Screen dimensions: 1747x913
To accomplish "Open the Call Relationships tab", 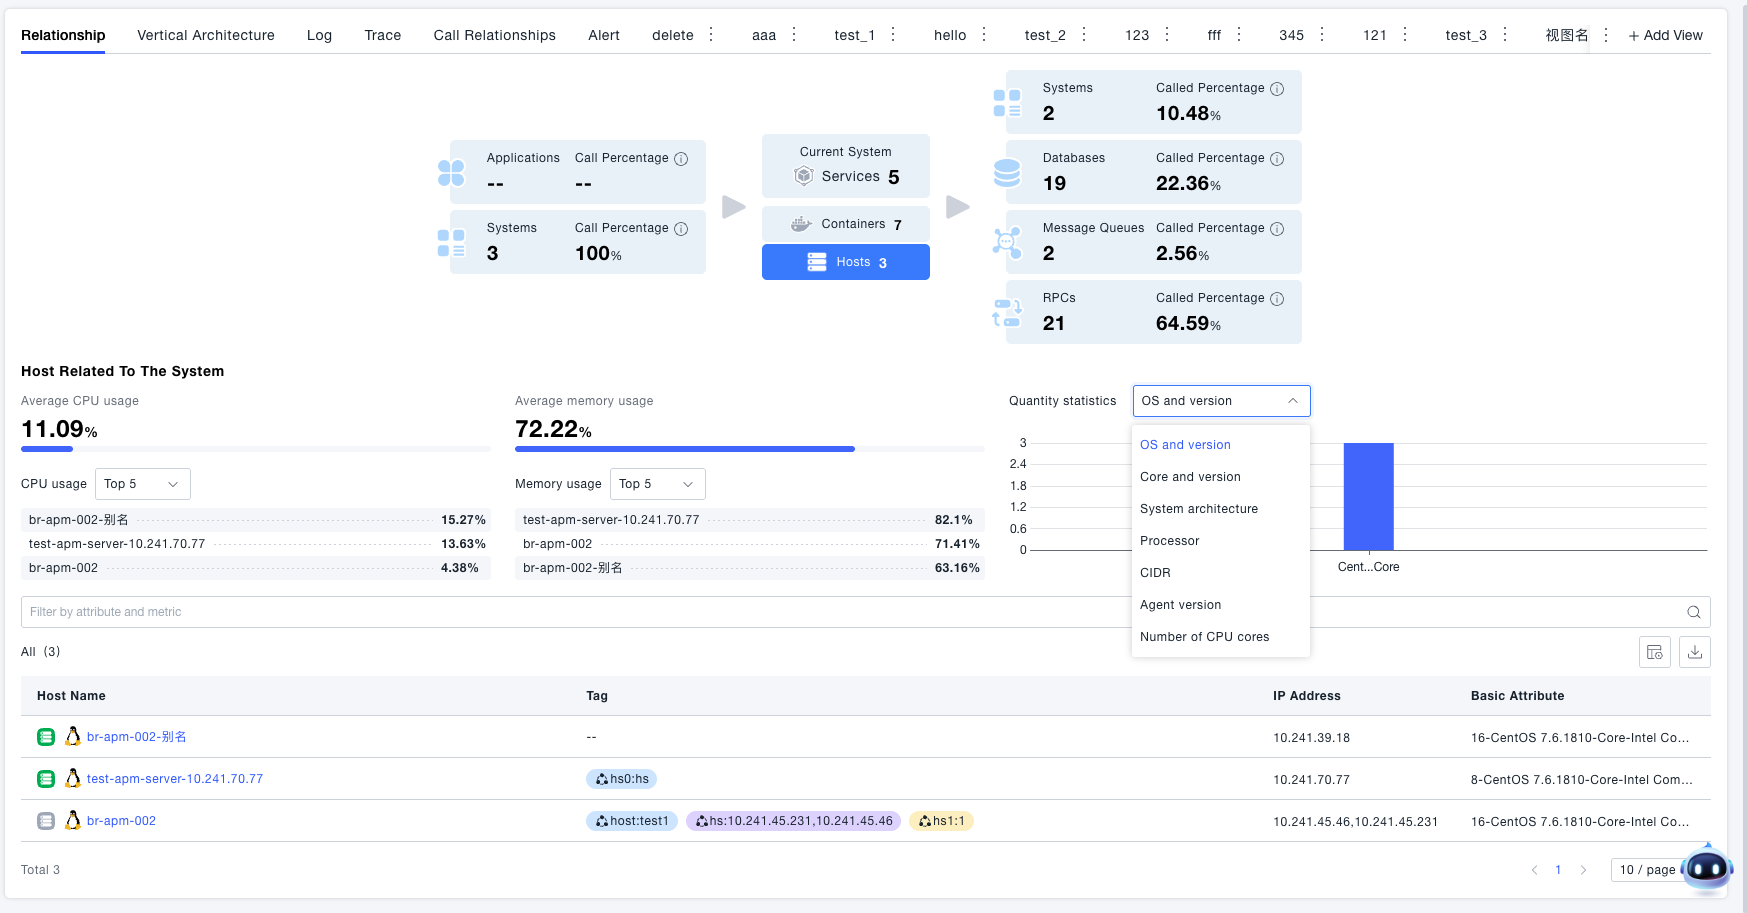I will (494, 35).
